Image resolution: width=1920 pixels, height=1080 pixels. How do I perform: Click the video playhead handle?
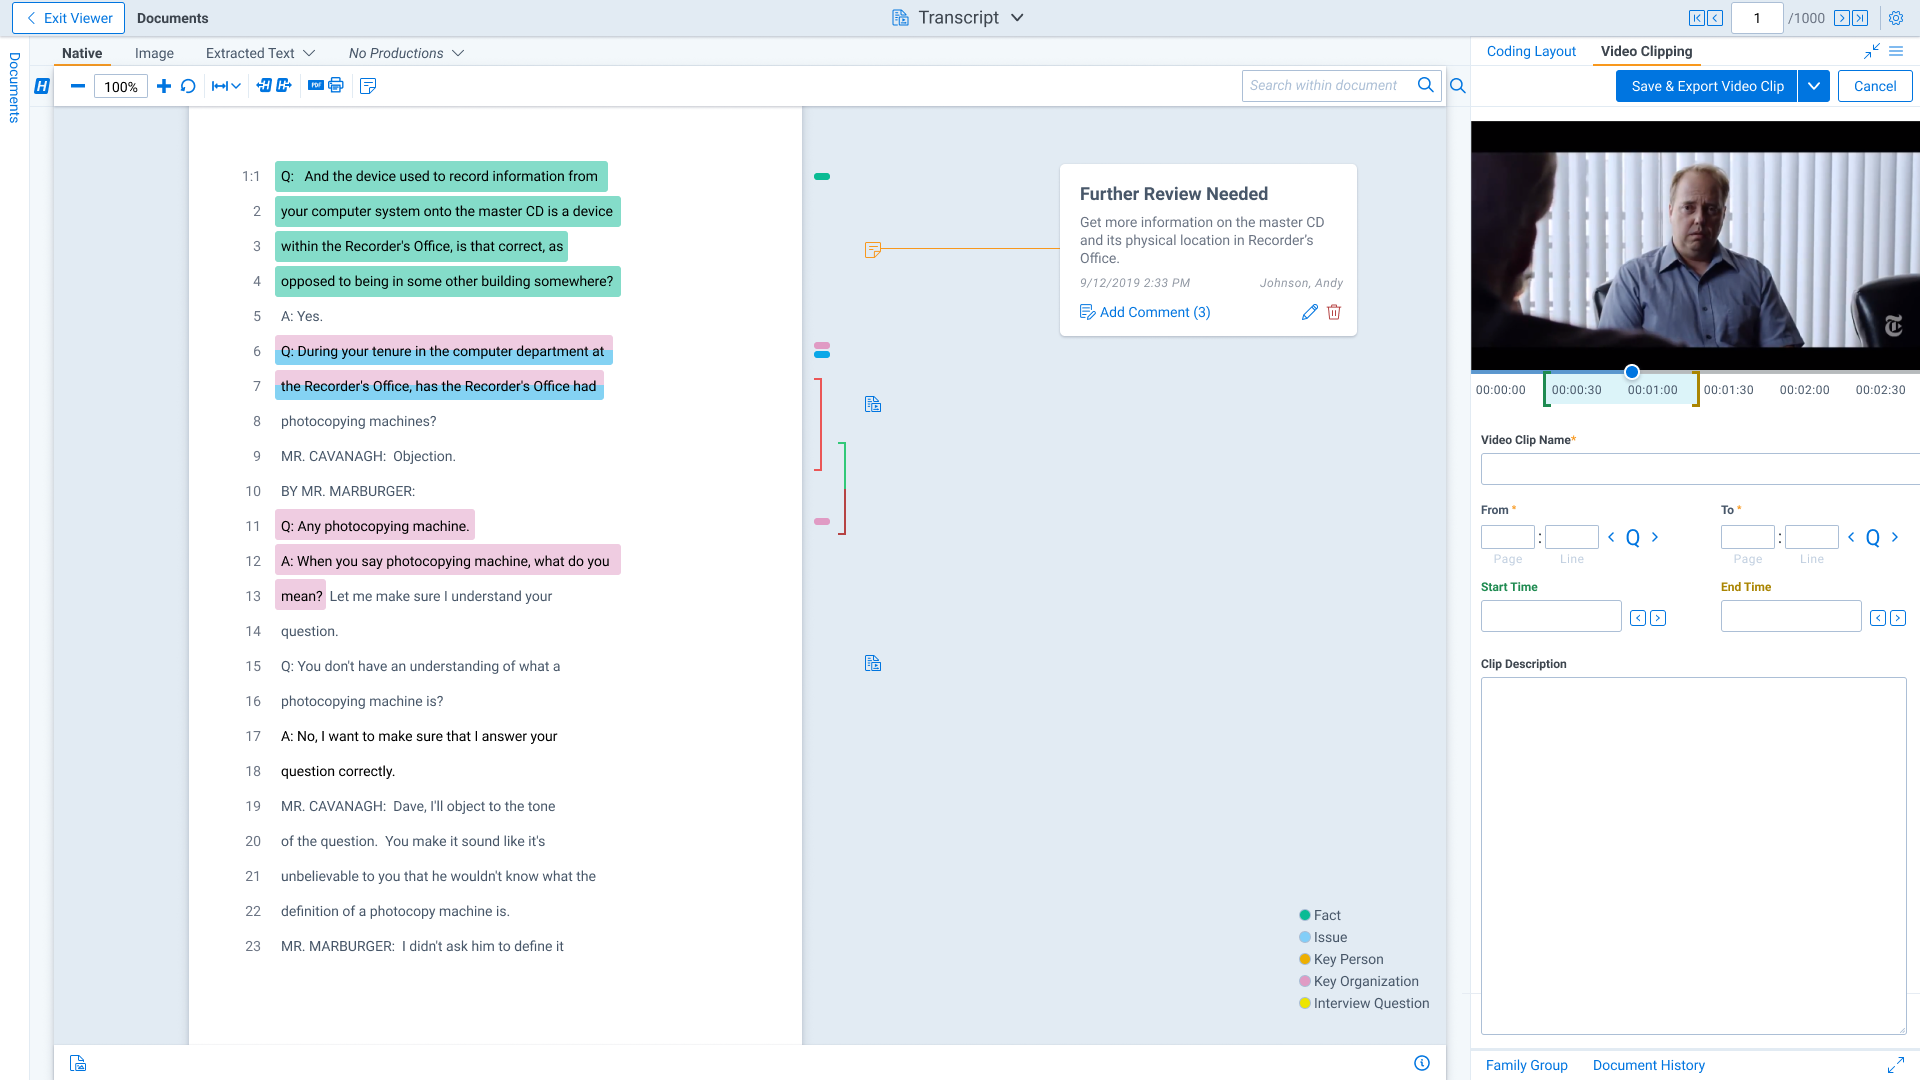point(1632,372)
